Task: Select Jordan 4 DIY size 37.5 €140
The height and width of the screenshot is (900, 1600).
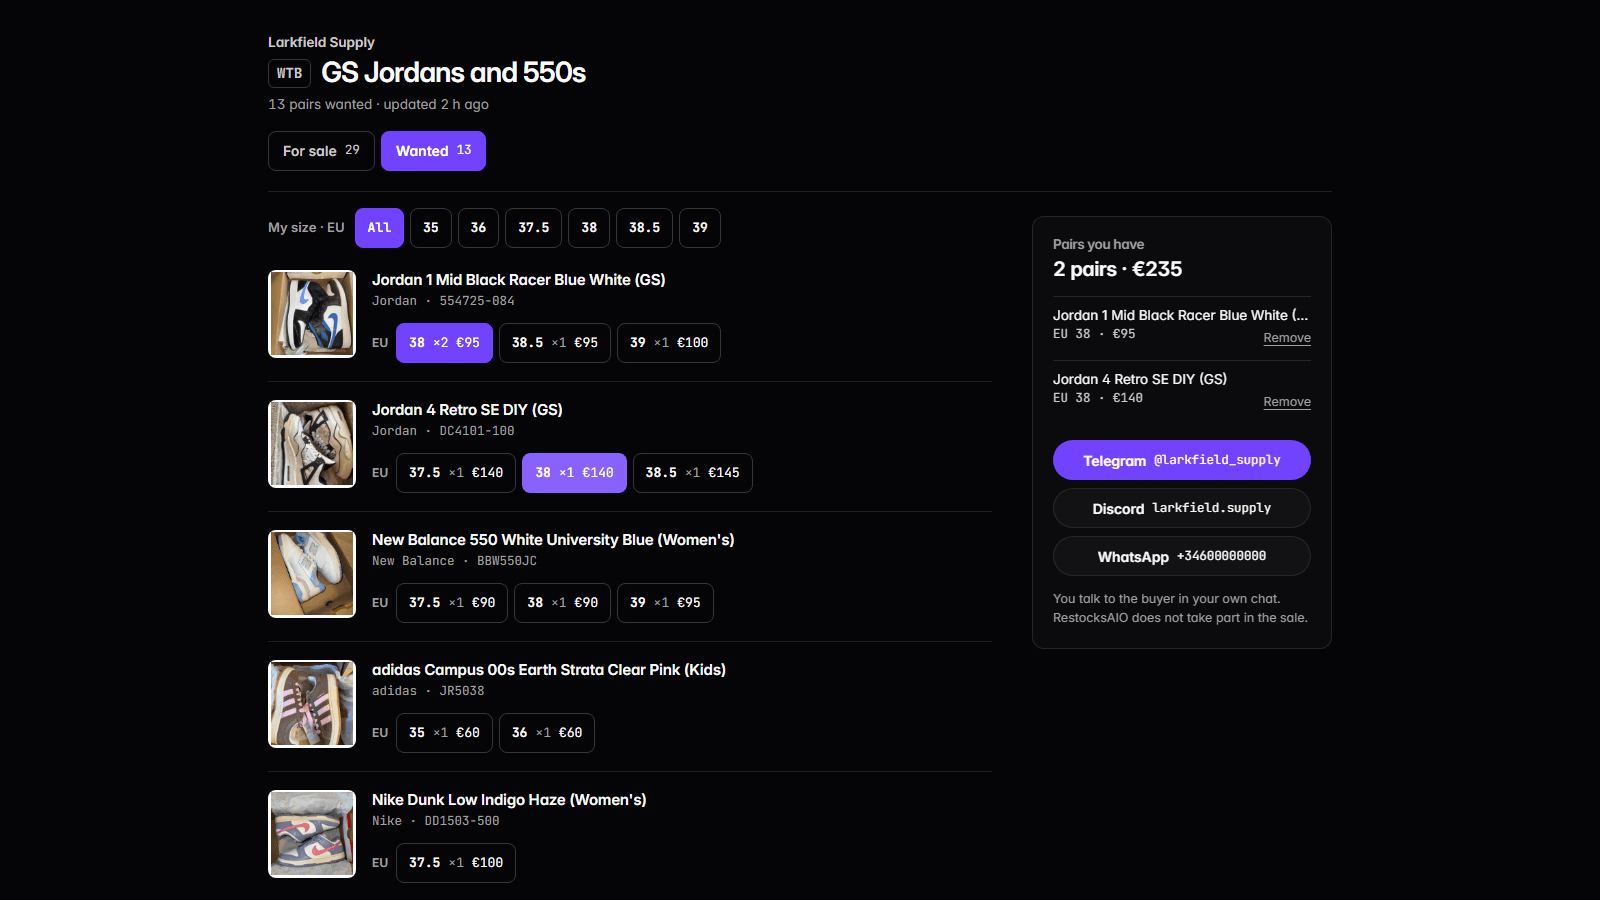Action: tap(456, 473)
